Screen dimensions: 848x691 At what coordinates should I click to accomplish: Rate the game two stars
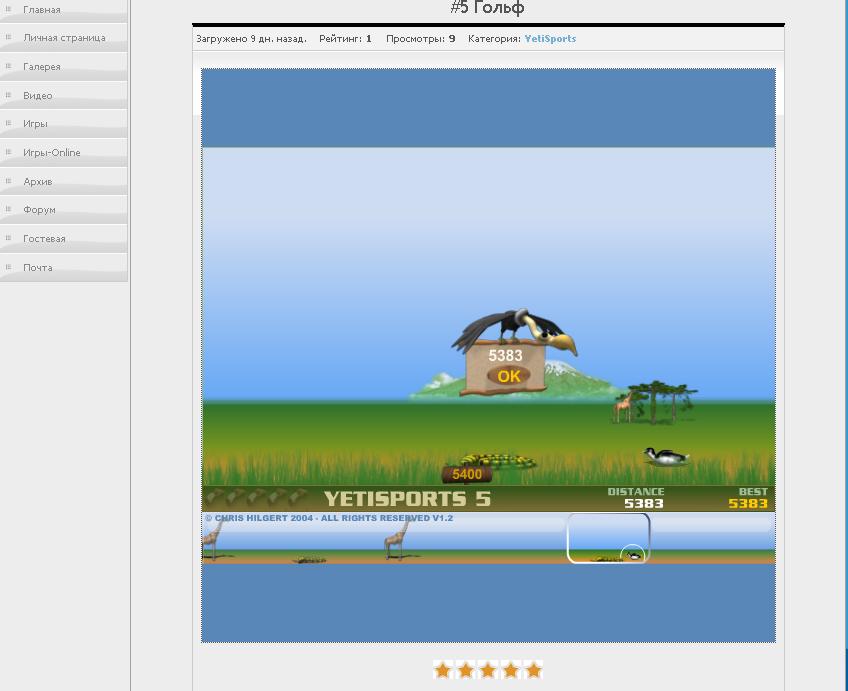pyautogui.click(x=465, y=670)
